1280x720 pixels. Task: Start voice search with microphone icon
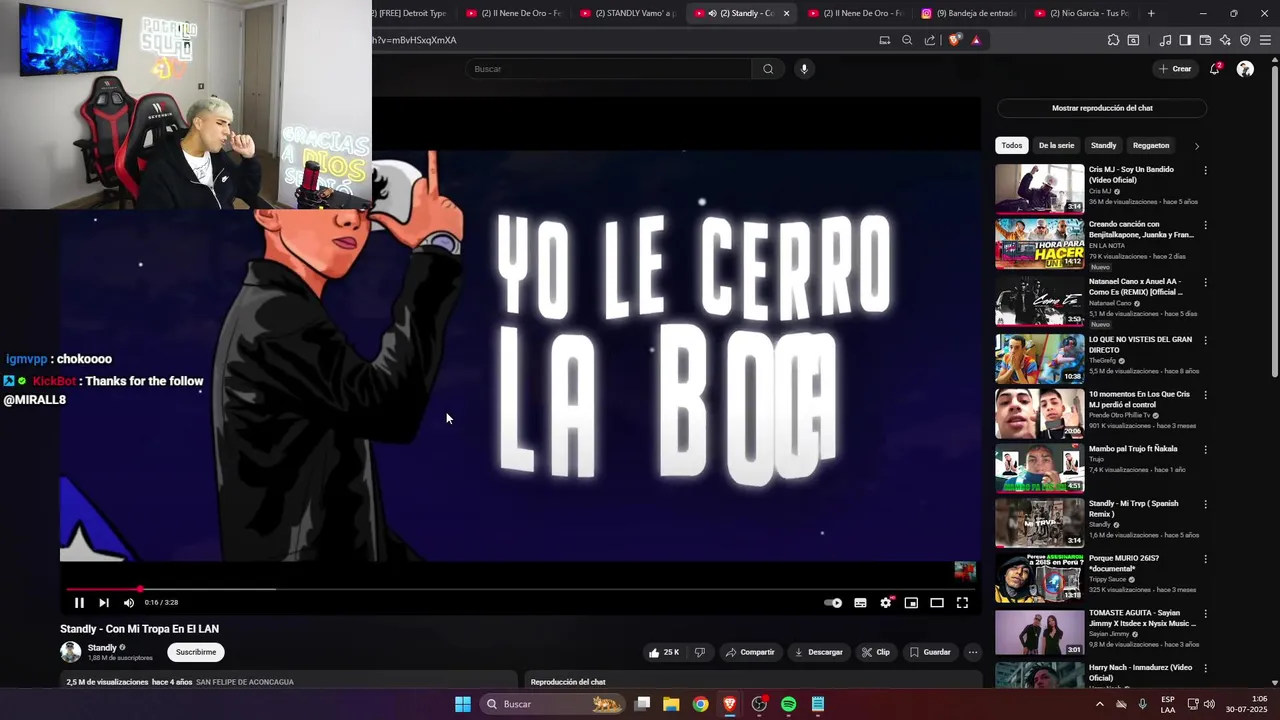804,69
